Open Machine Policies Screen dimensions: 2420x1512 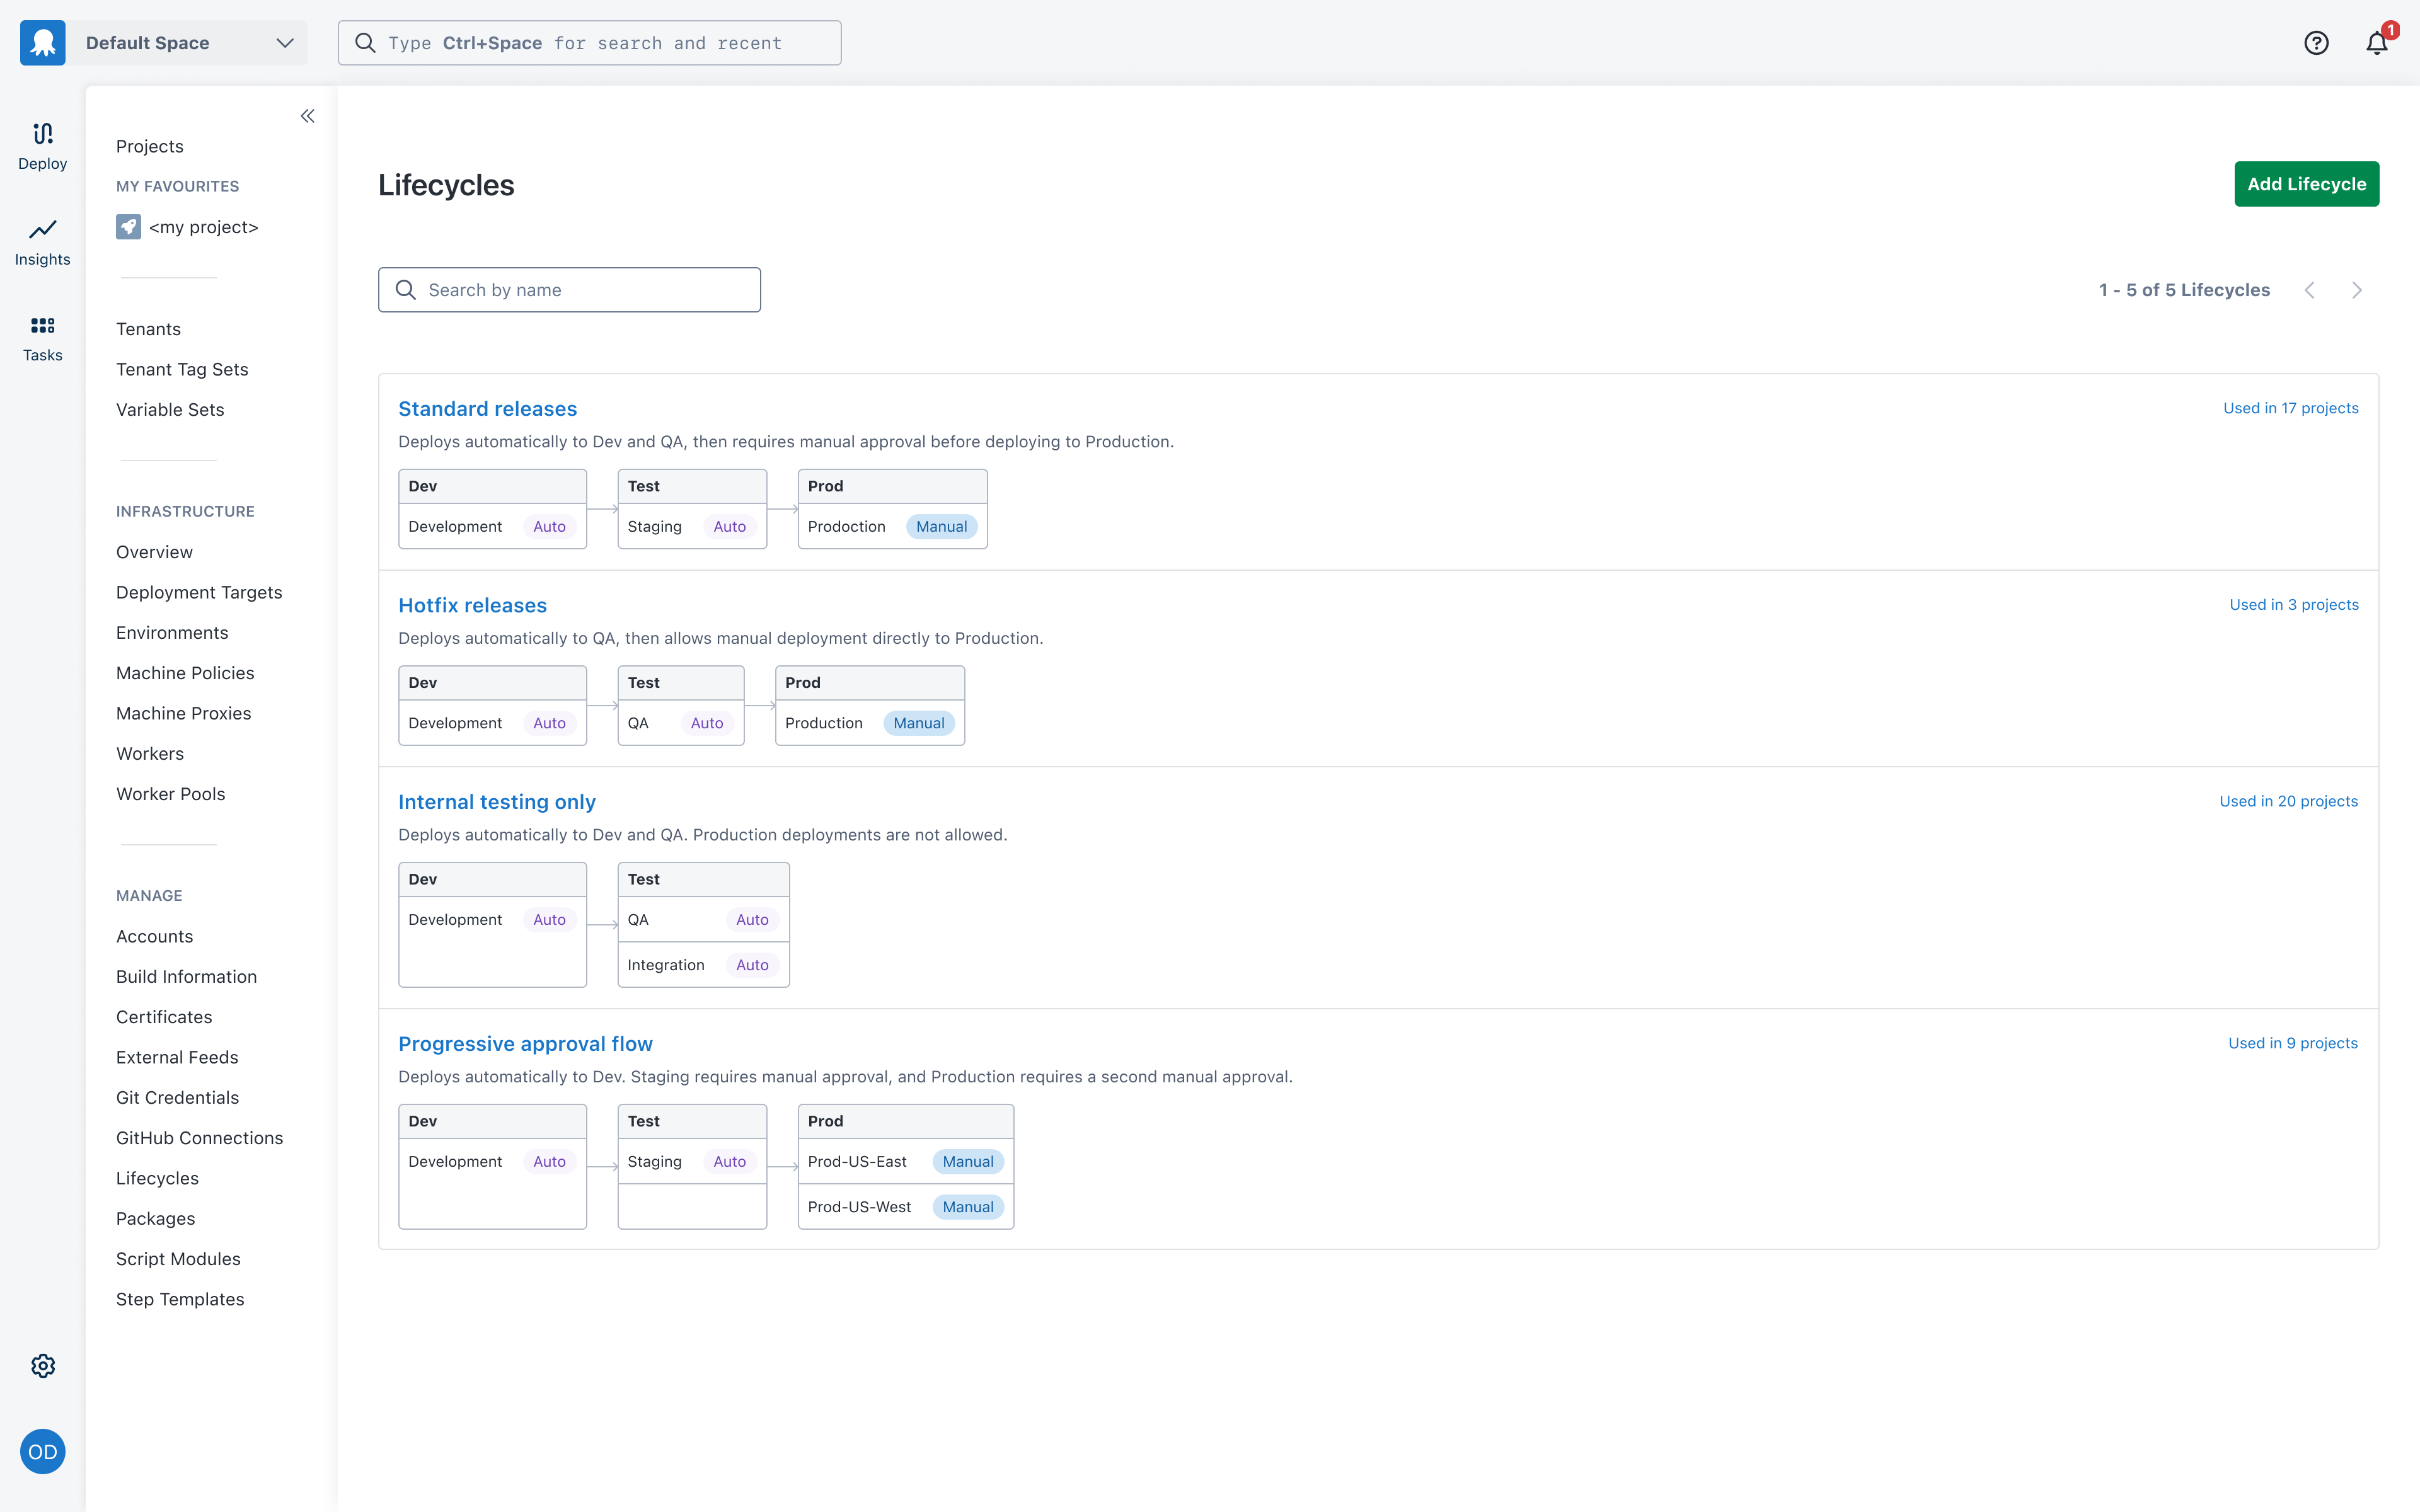[x=185, y=673]
